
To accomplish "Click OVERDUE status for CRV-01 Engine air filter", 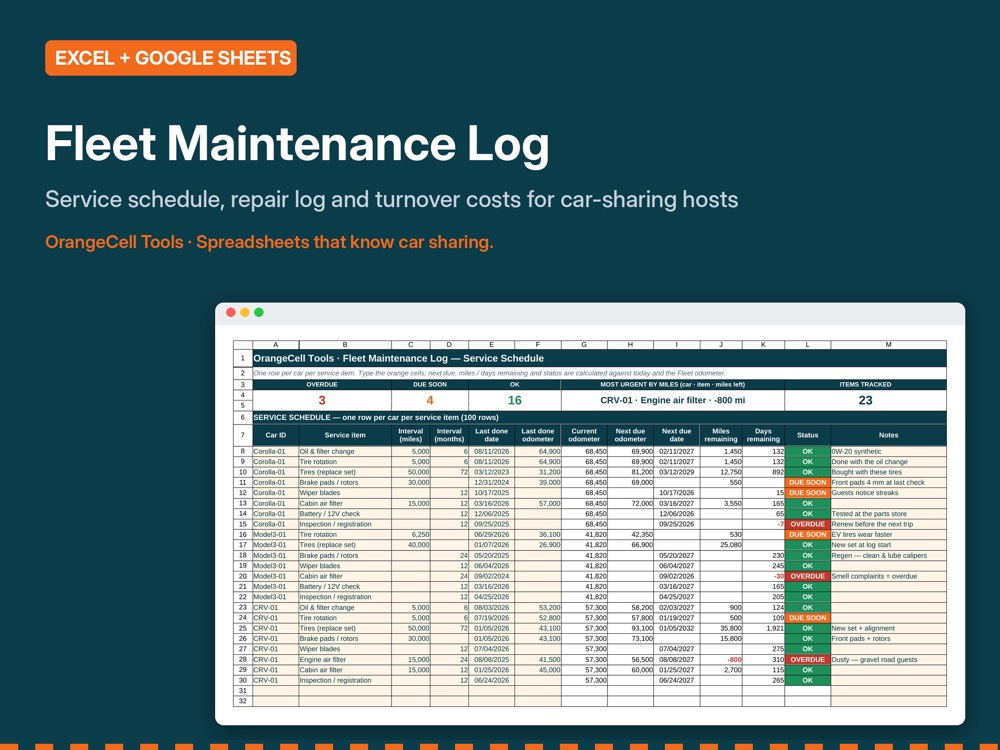I will tap(807, 659).
